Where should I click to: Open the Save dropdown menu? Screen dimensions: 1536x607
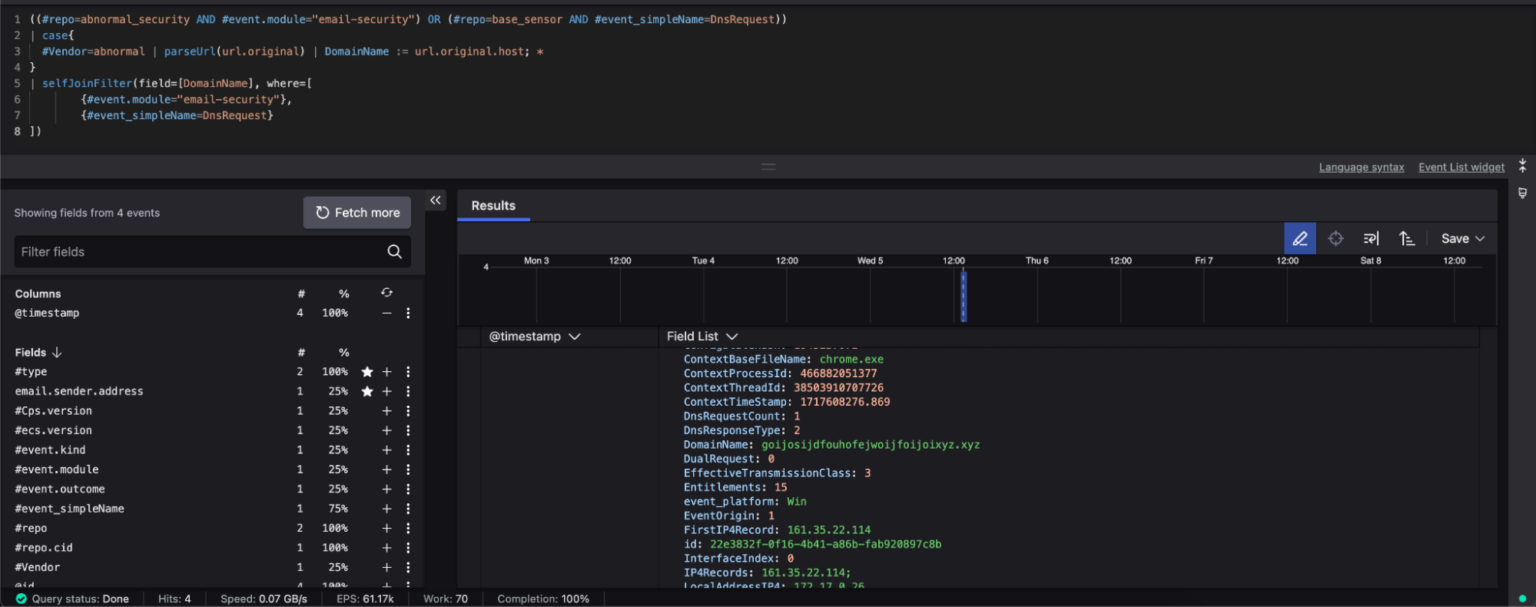pyautogui.click(x=1462, y=239)
